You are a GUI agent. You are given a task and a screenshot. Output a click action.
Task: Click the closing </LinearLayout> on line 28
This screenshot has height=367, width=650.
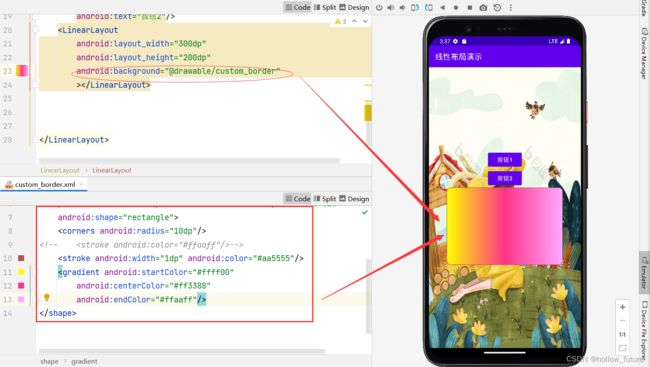(74, 140)
